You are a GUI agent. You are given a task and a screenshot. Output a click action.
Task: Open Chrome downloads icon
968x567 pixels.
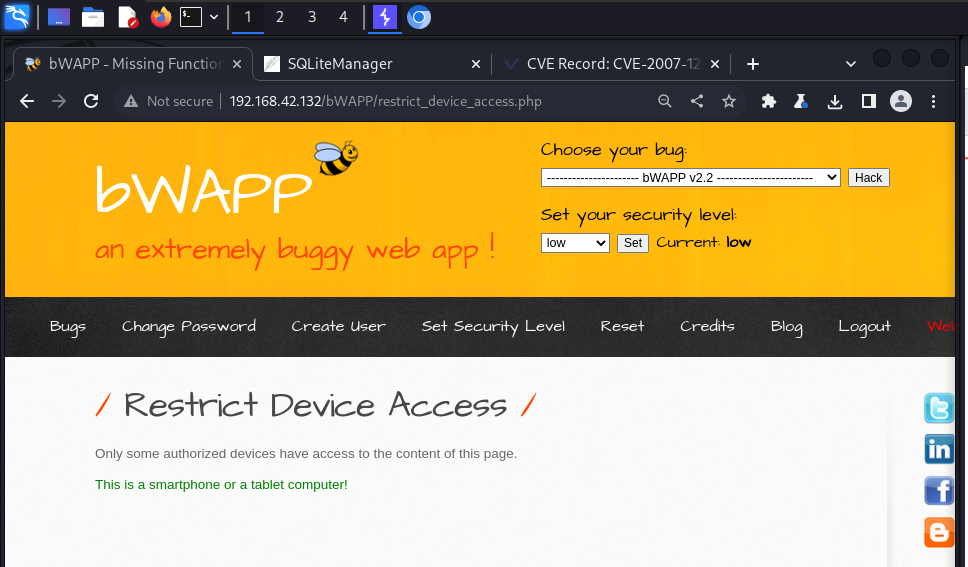tap(835, 101)
